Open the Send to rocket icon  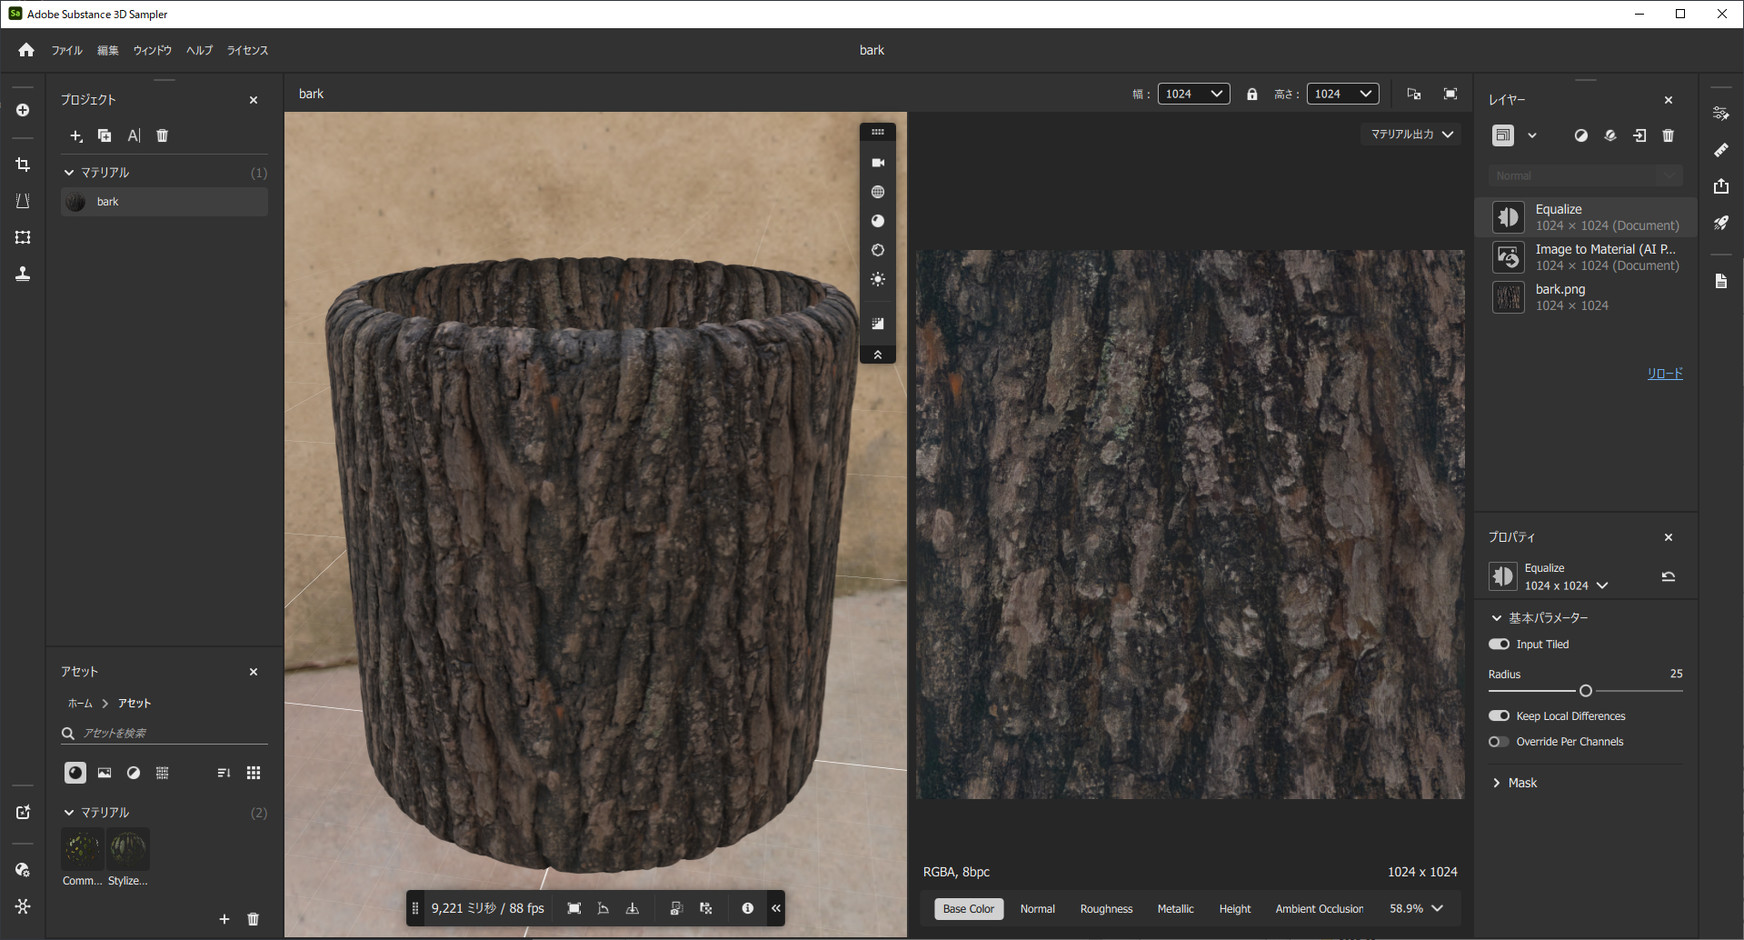[1721, 223]
